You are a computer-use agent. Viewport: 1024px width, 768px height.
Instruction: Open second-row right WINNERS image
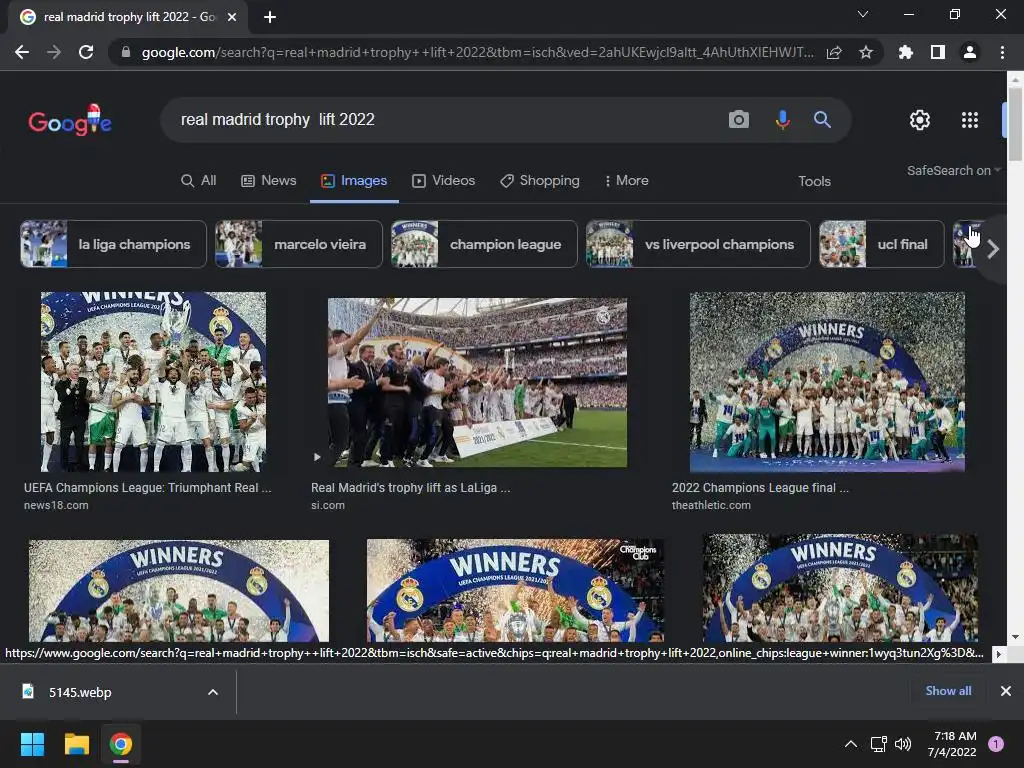(x=840, y=588)
